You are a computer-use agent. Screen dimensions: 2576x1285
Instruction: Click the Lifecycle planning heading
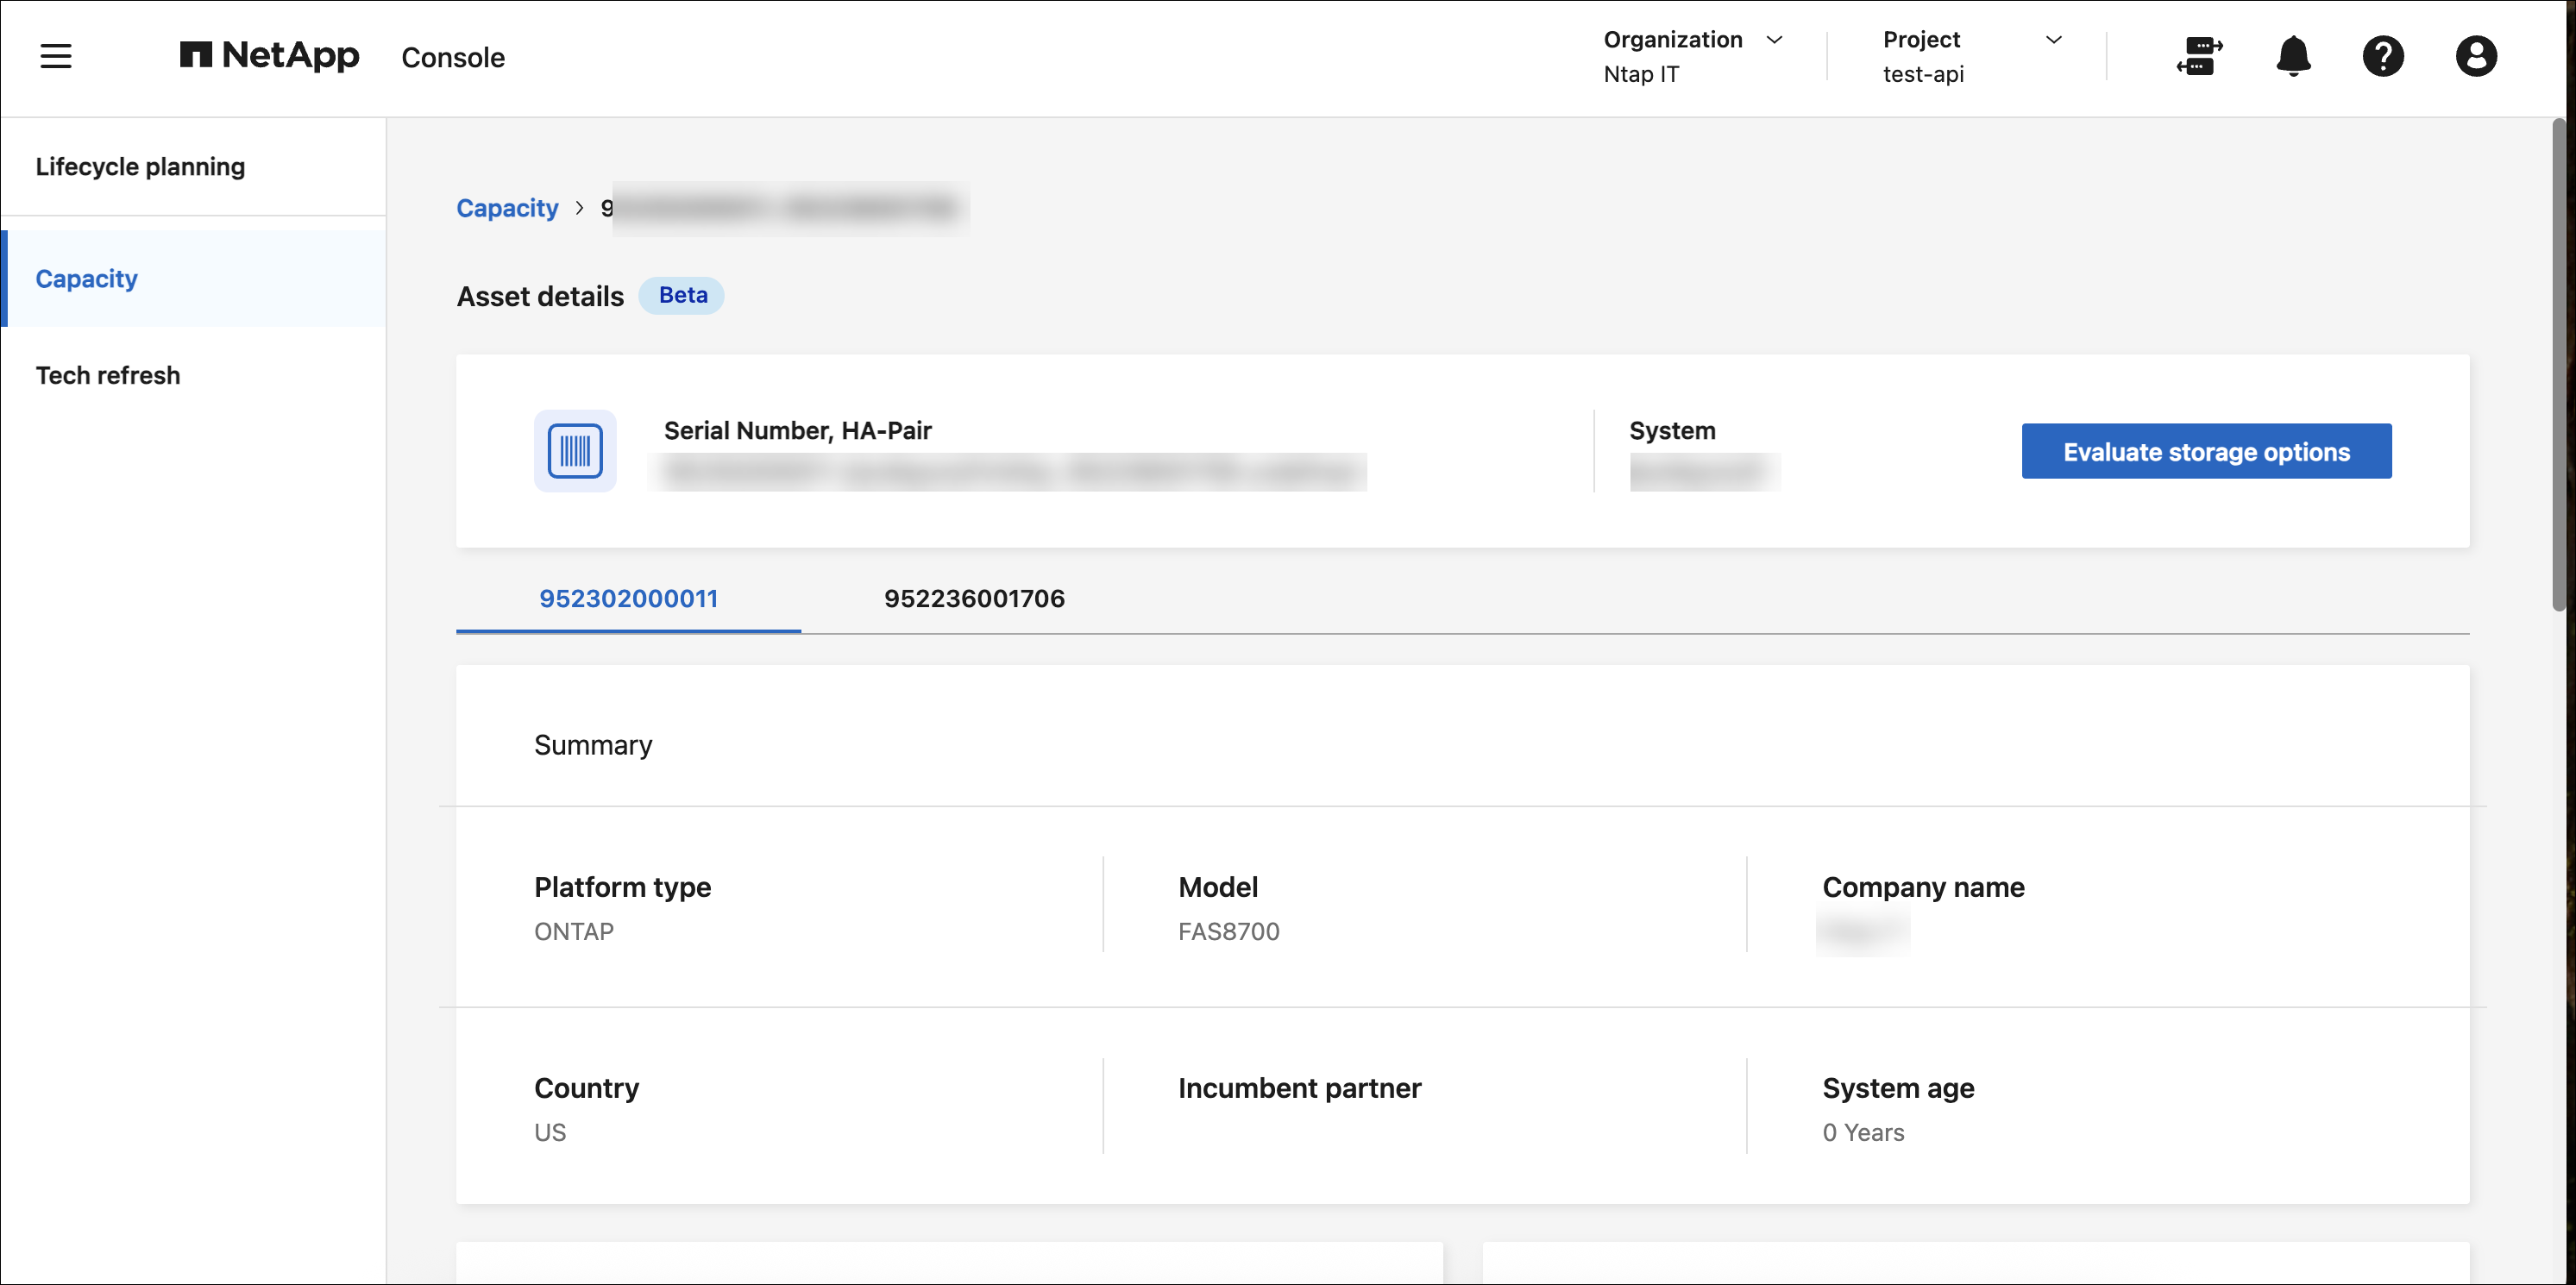pos(140,166)
